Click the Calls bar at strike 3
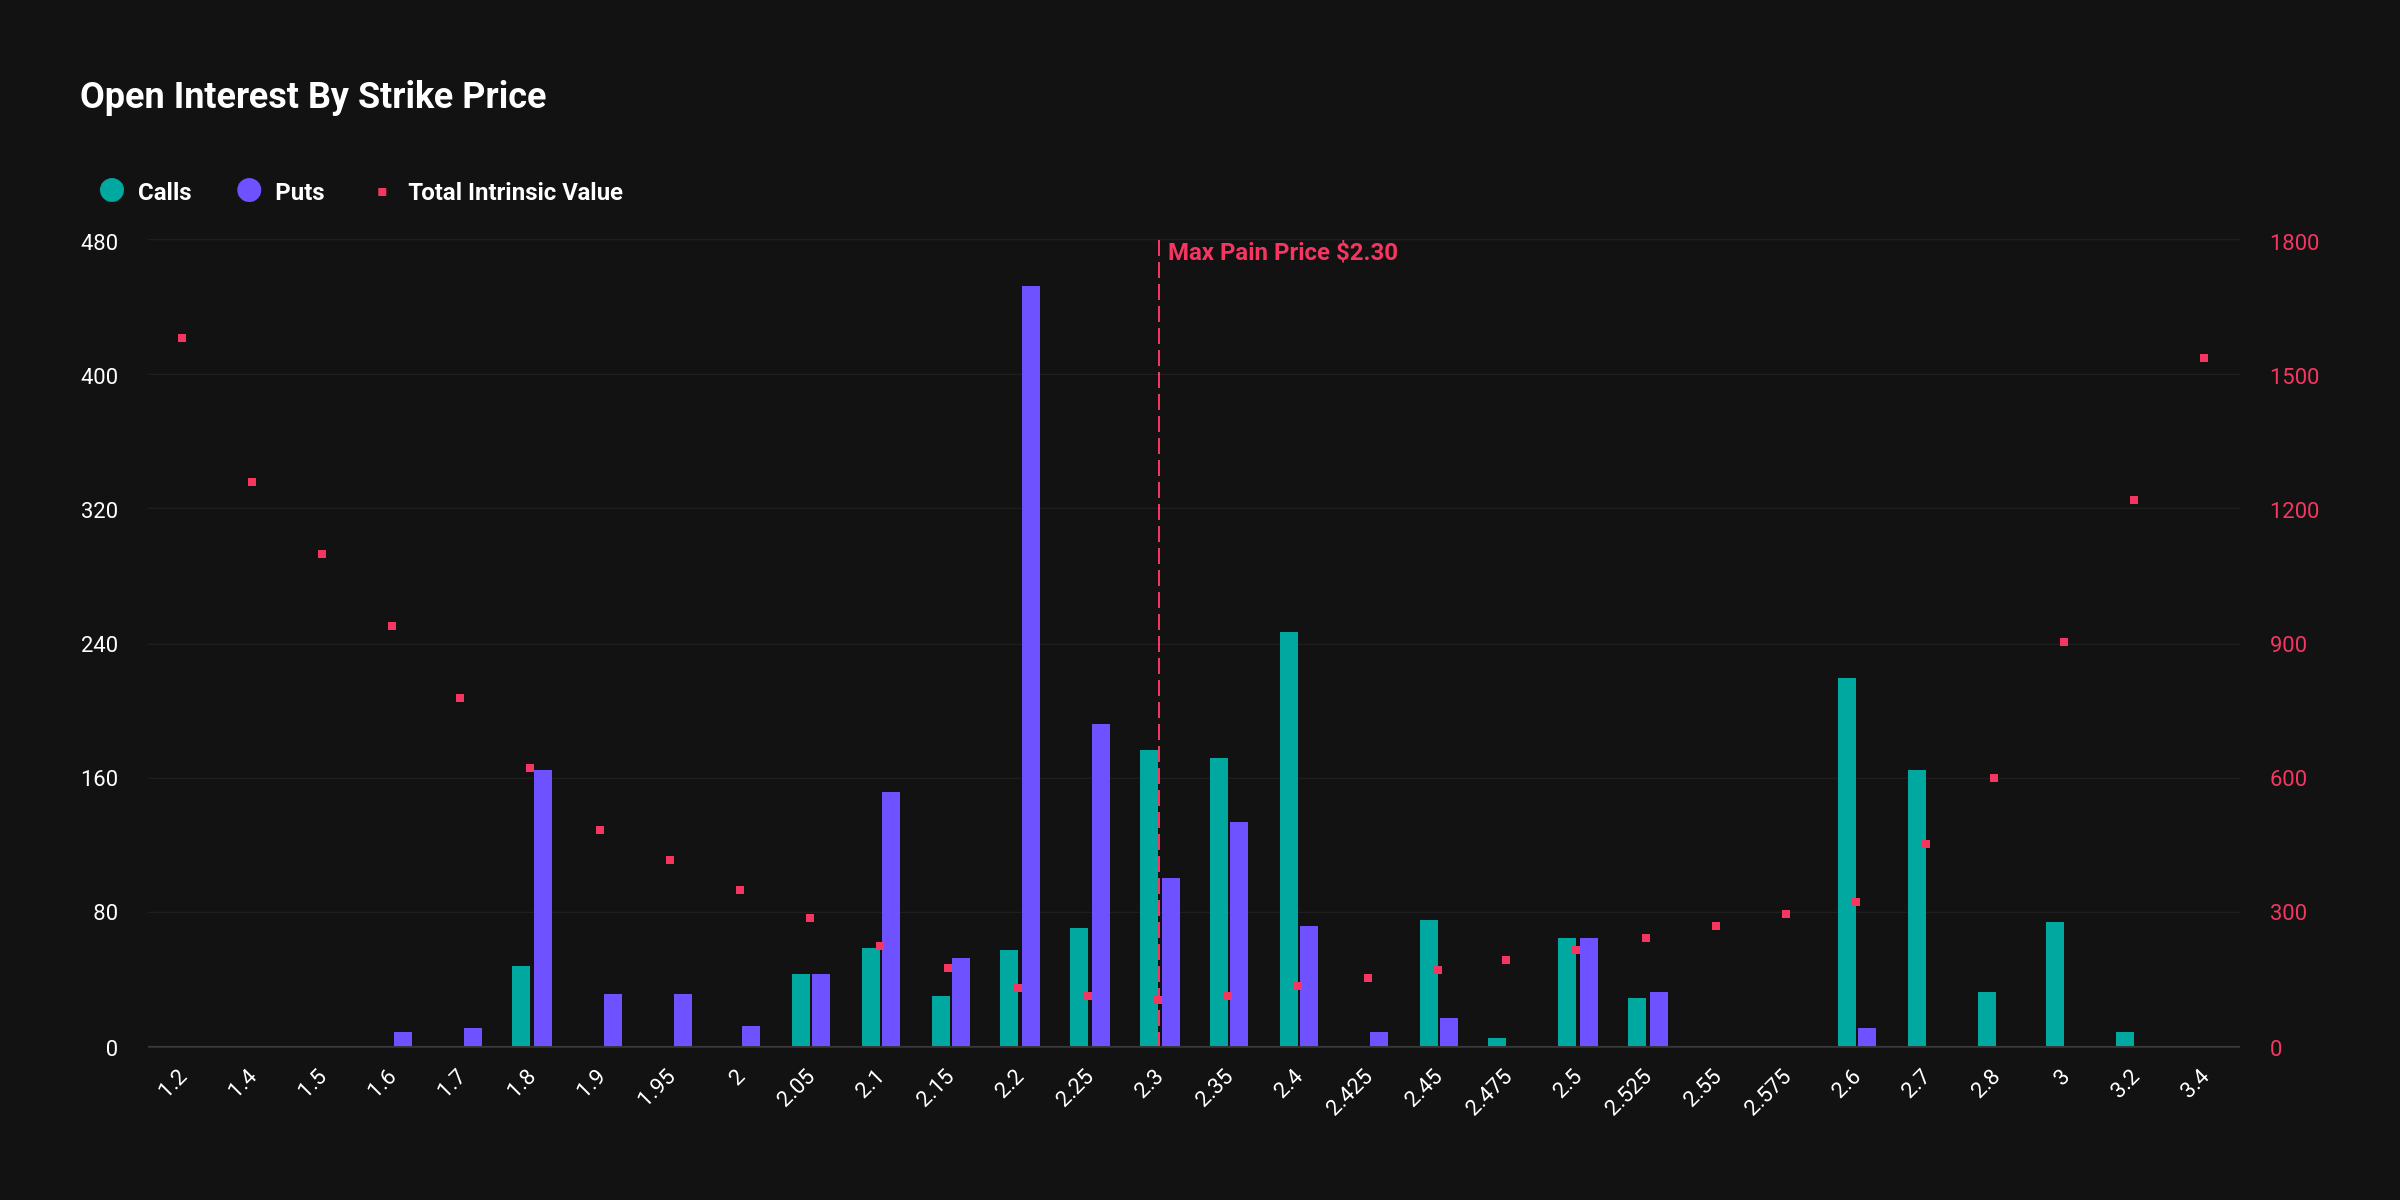This screenshot has width=2400, height=1200. (2055, 983)
